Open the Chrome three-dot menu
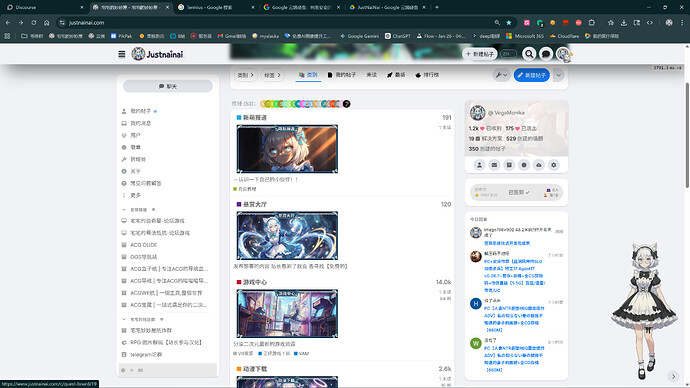This screenshot has width=690, height=388. (682, 22)
